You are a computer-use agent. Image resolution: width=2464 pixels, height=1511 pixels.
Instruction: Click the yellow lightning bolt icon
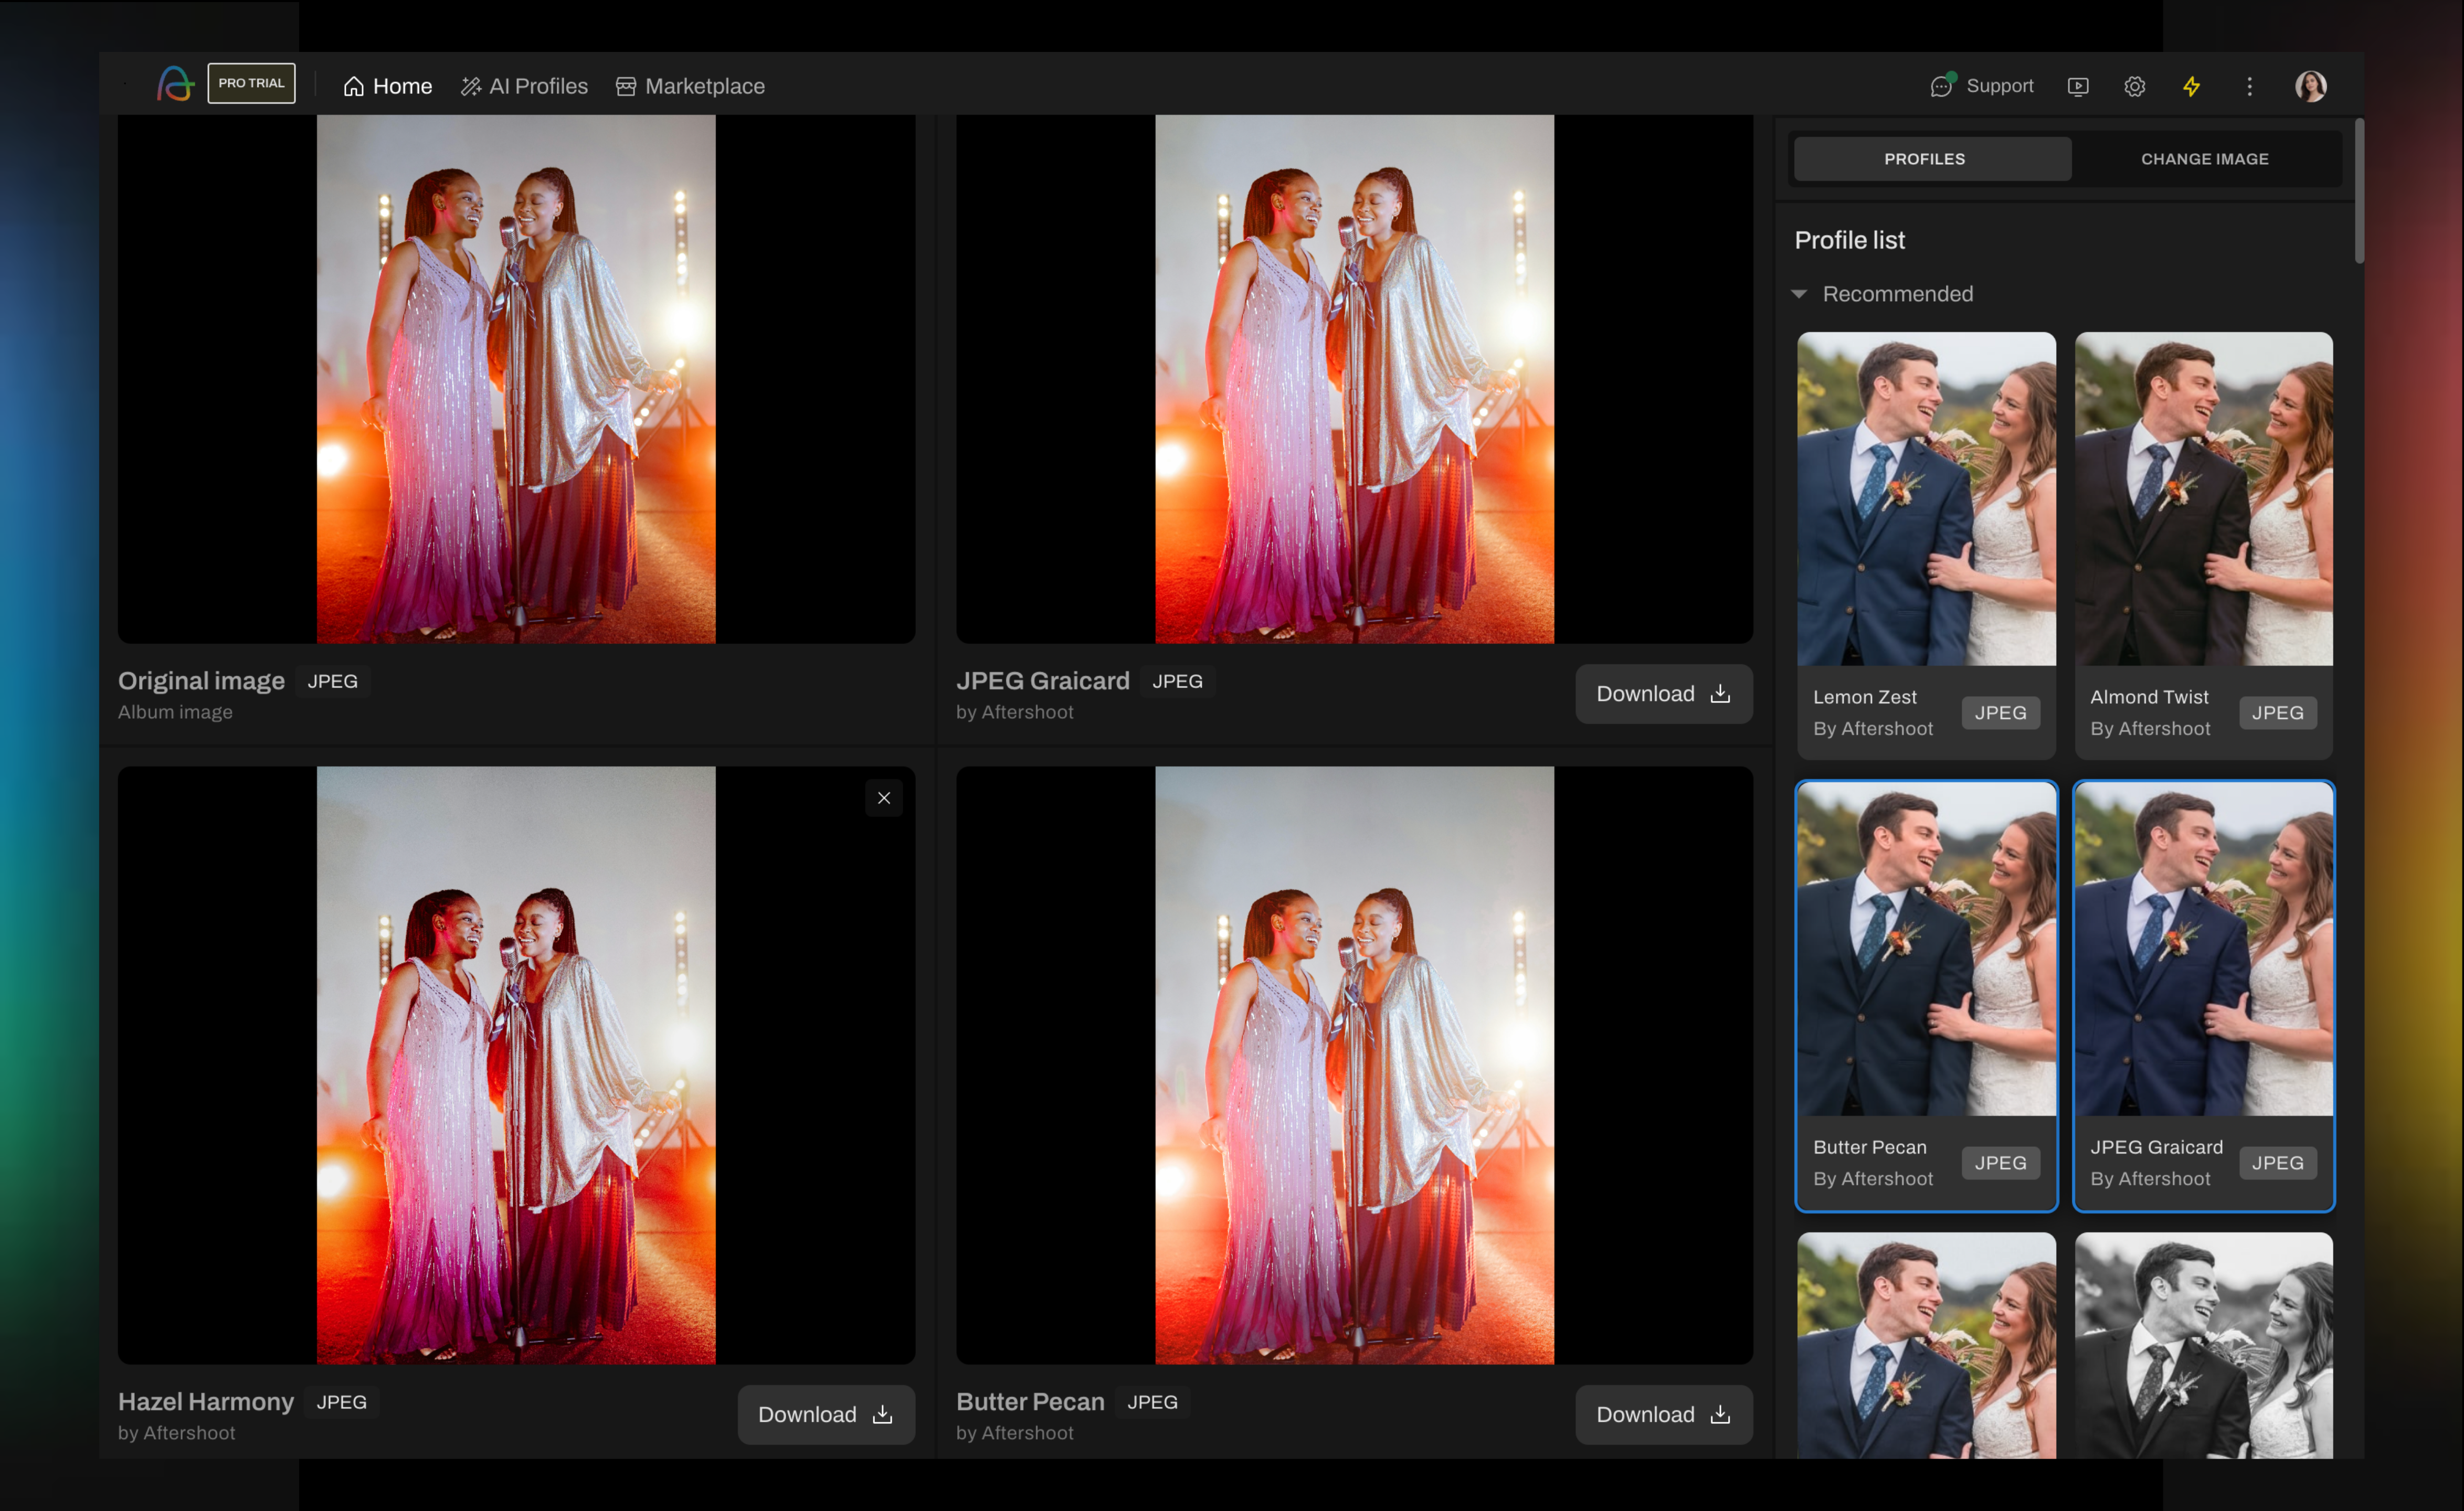point(2191,87)
